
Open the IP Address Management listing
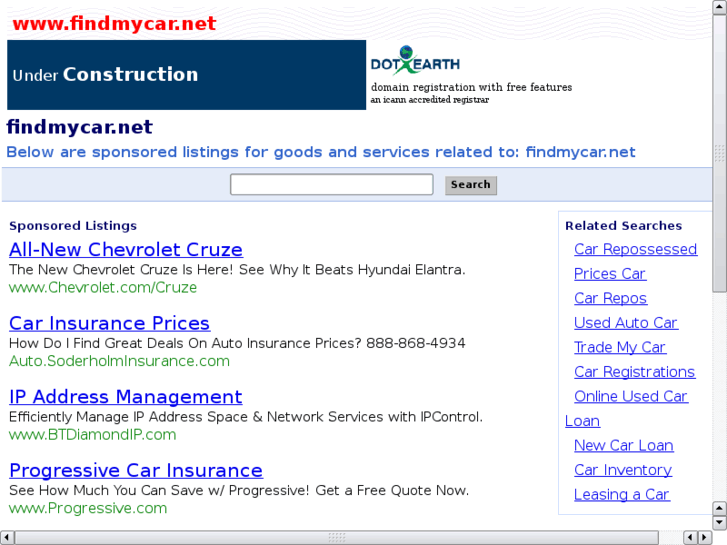coord(126,397)
